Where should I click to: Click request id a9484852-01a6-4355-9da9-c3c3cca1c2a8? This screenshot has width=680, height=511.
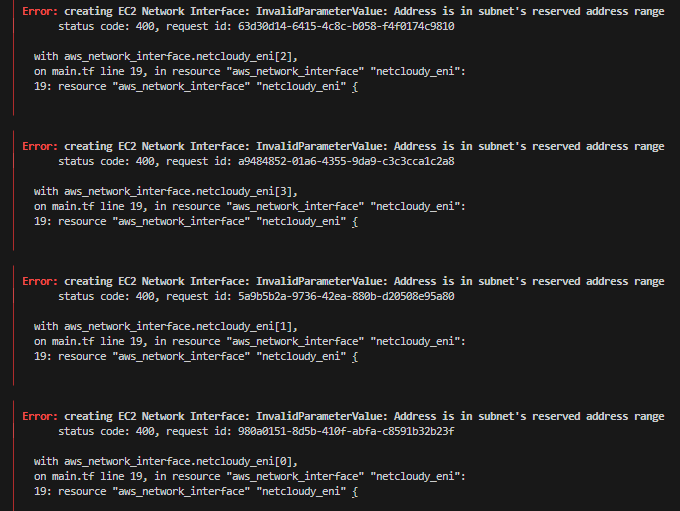[x=346, y=161]
